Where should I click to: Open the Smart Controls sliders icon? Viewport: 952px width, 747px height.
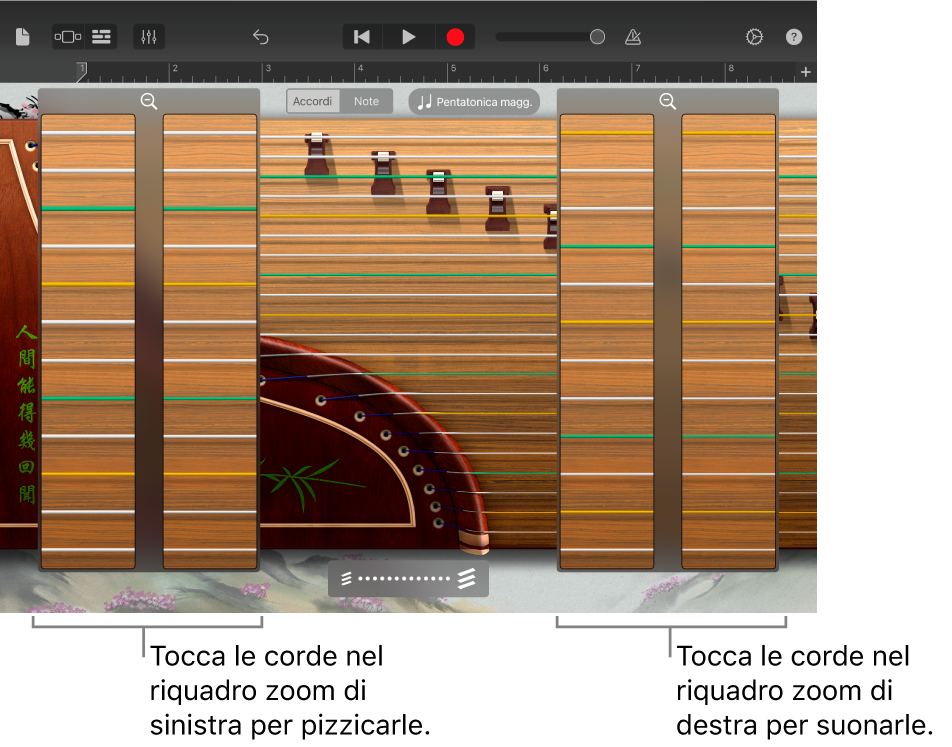tap(149, 36)
